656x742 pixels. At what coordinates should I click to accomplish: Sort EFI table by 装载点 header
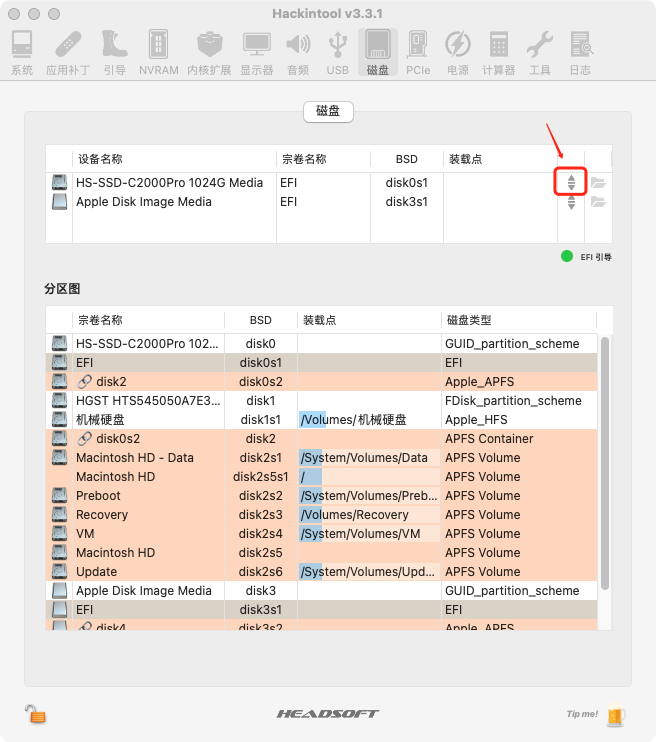(500, 159)
